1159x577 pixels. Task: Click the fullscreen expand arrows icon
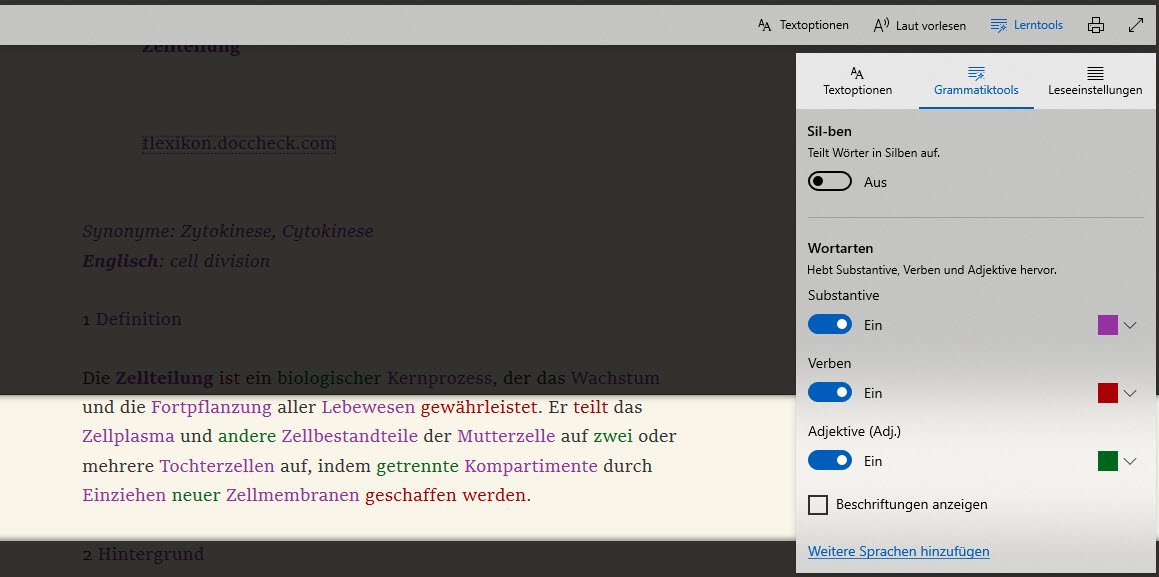click(x=1136, y=25)
